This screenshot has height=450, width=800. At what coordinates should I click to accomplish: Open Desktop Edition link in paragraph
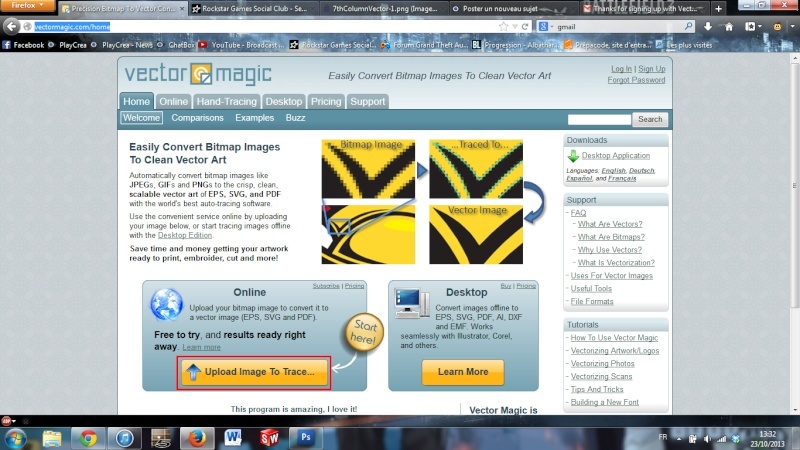tap(185, 235)
